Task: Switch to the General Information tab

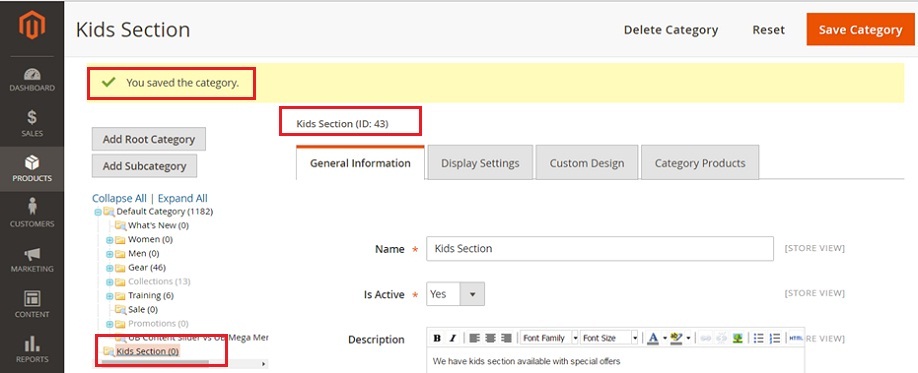Action: 360,163
